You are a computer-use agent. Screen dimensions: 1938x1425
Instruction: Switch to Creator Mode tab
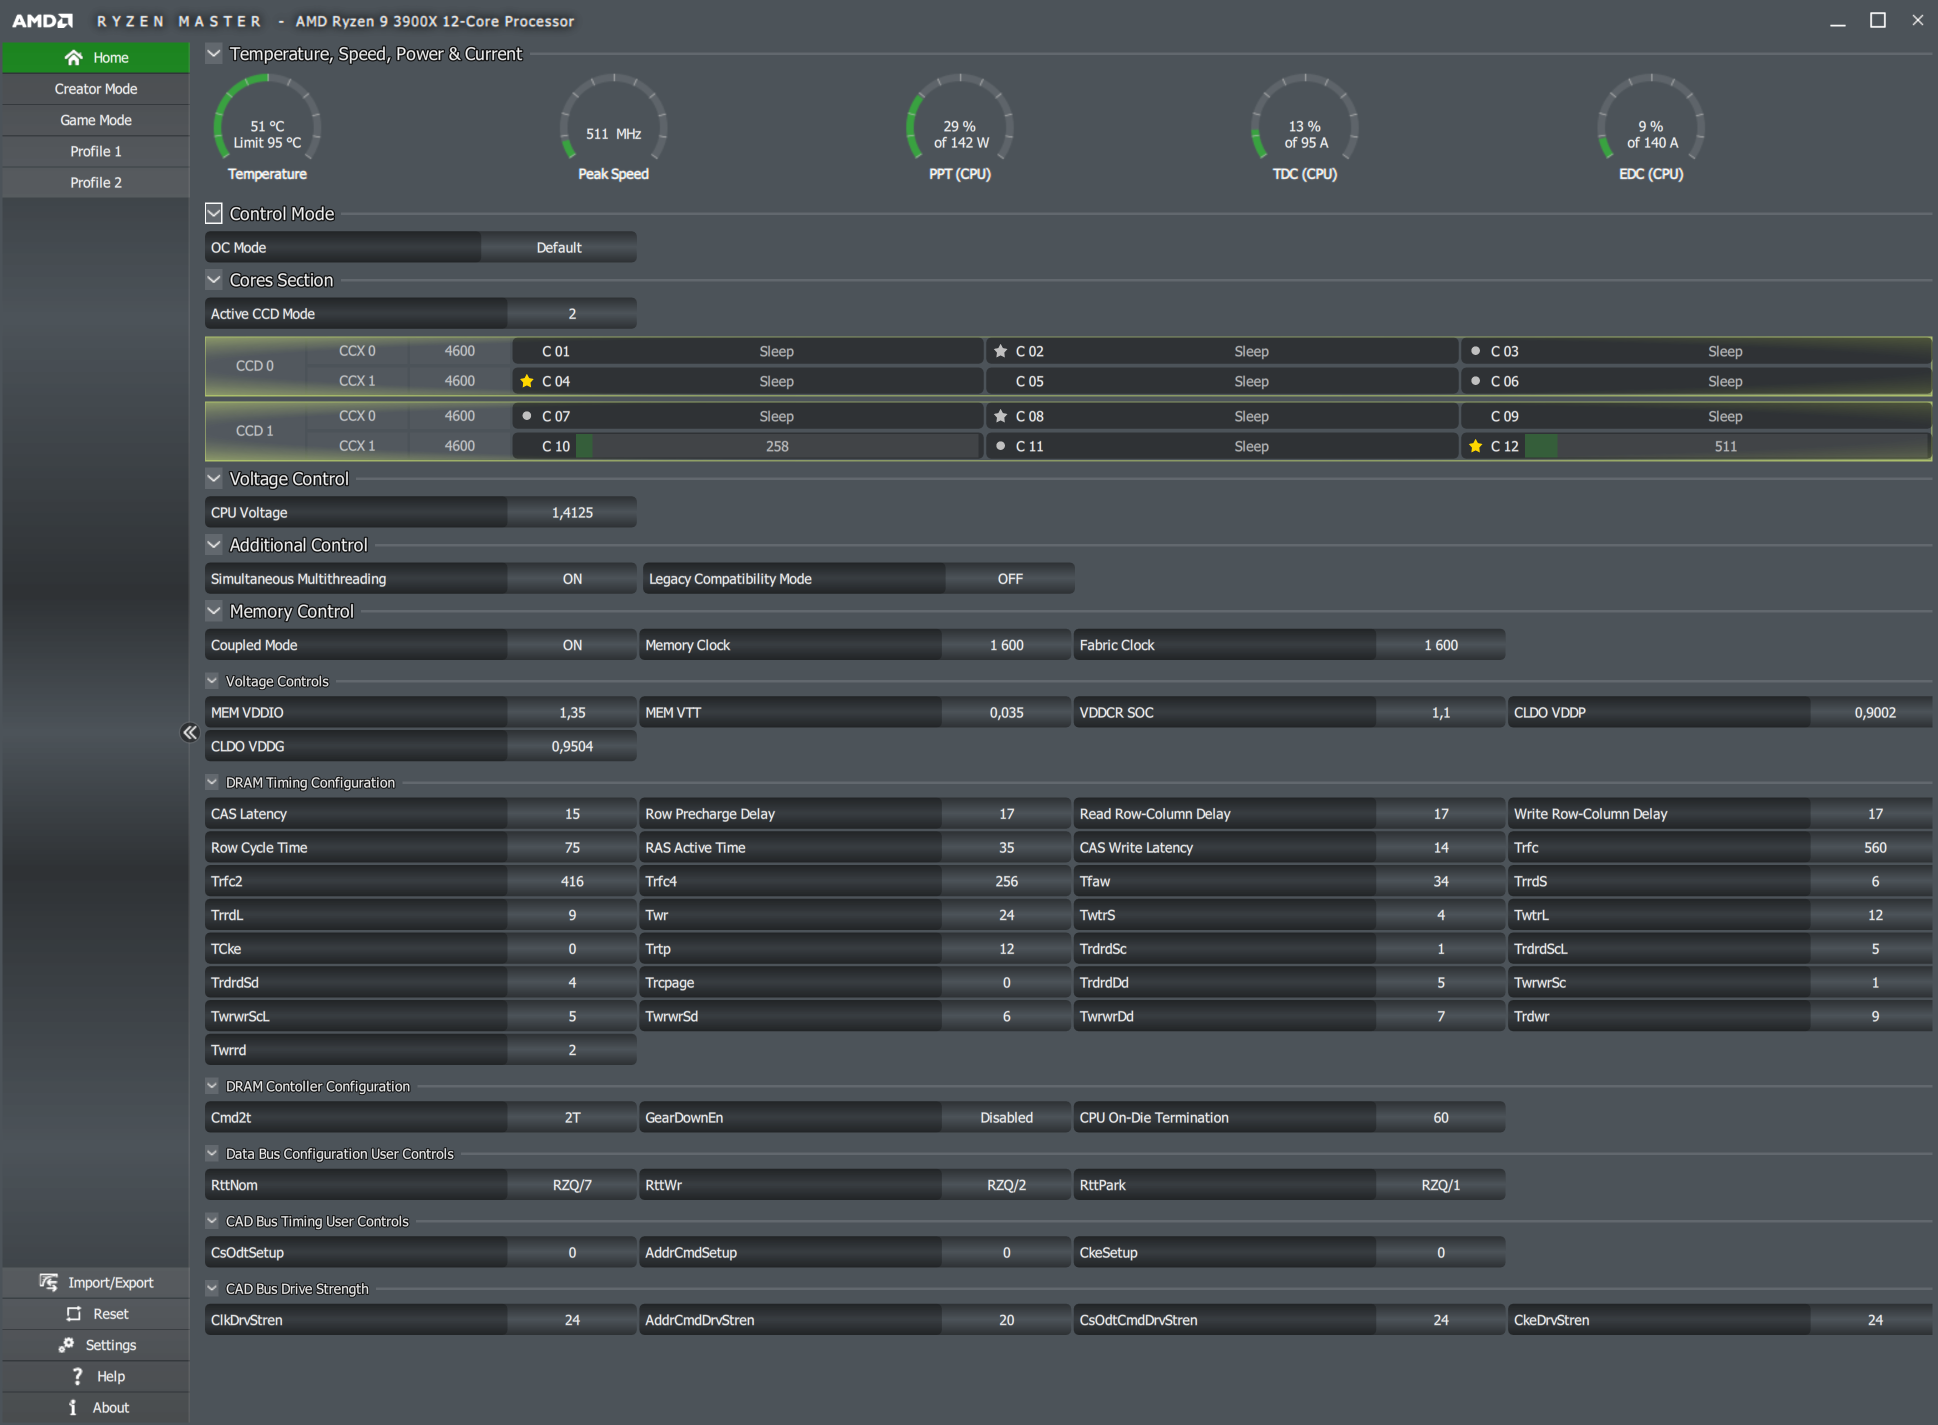tap(96, 89)
